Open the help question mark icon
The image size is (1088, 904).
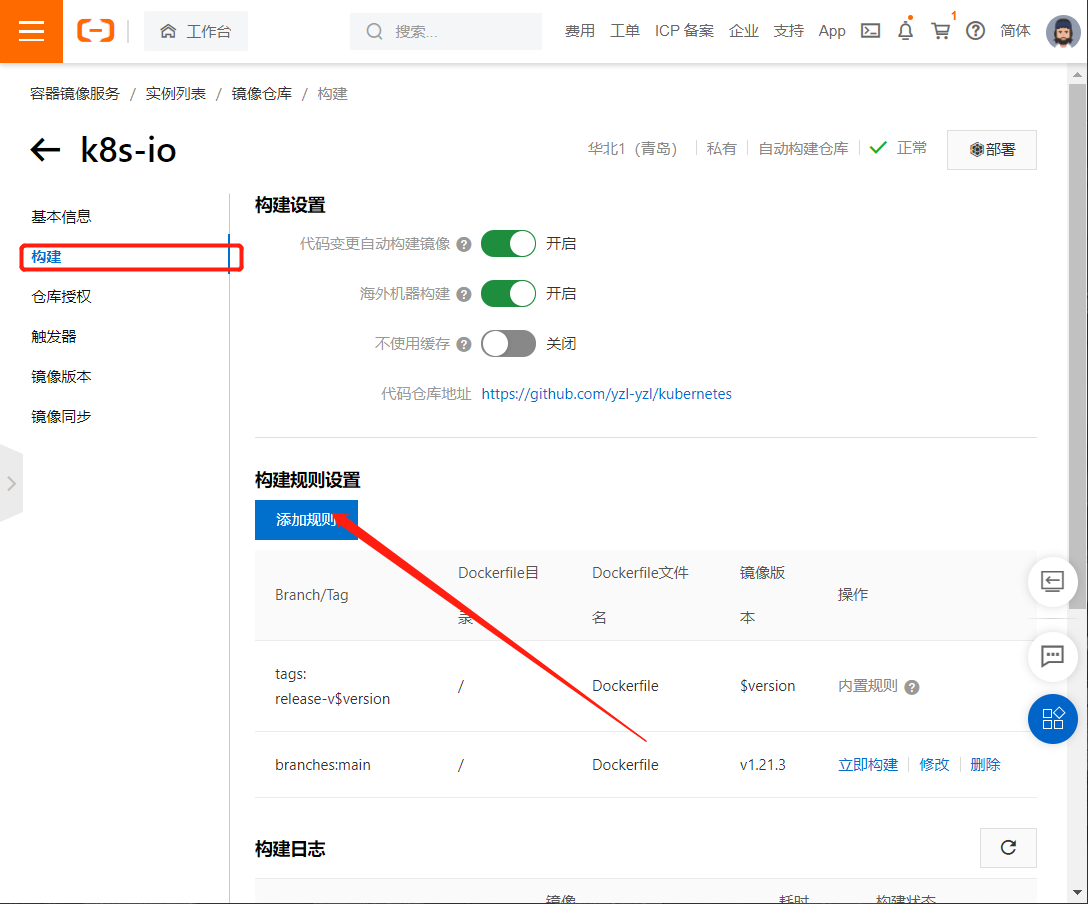pos(975,31)
